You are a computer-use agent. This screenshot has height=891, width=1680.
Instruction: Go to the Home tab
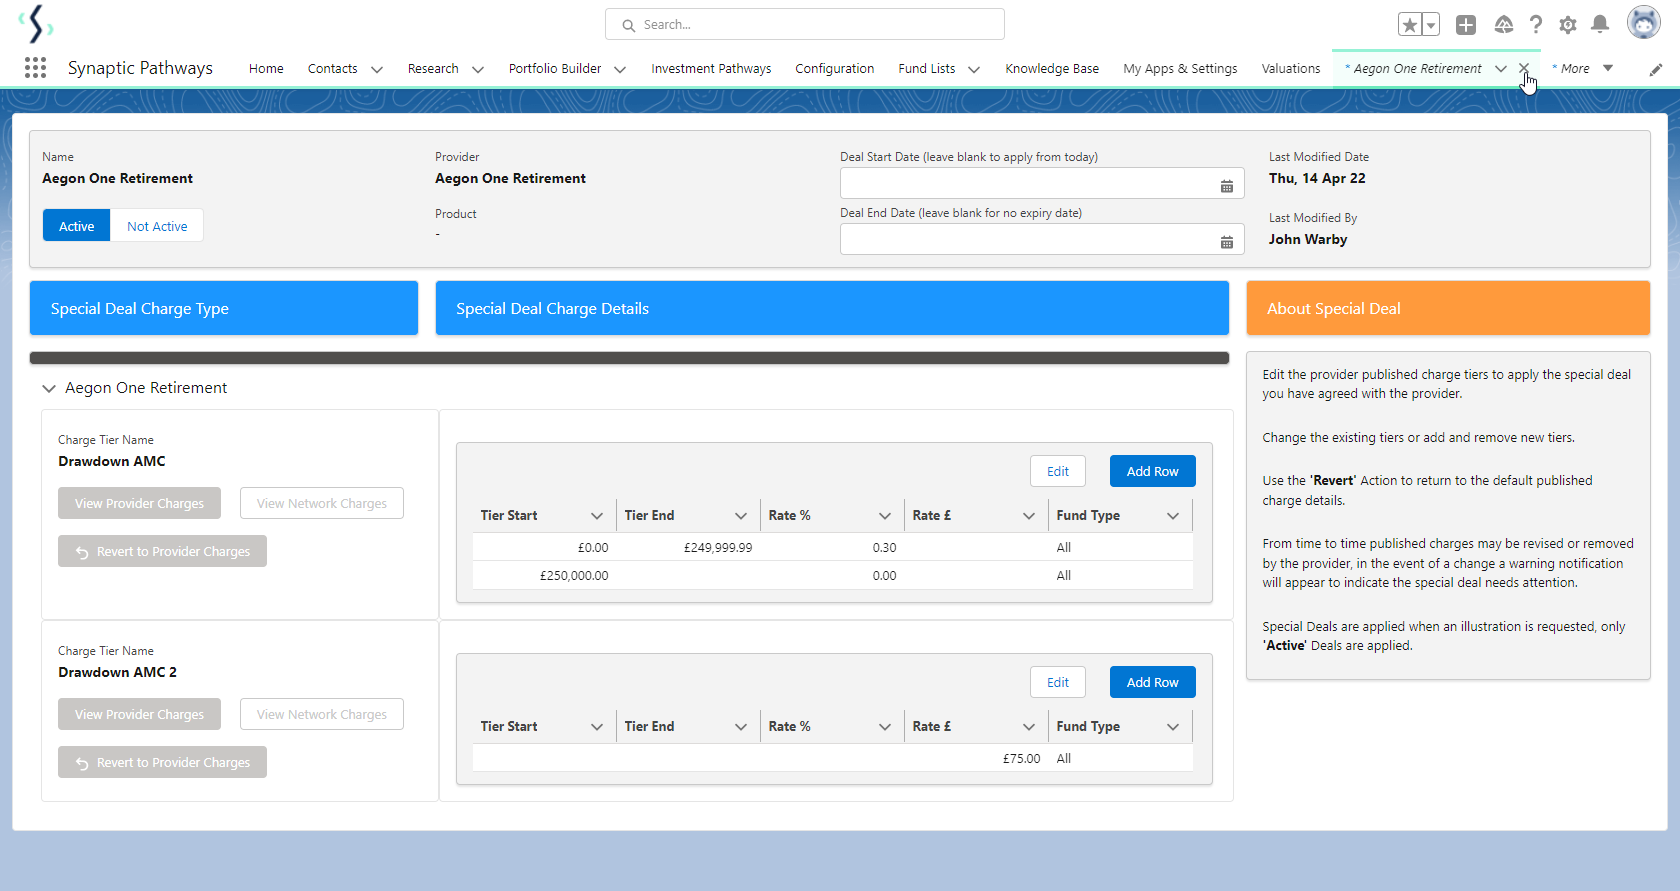266,69
